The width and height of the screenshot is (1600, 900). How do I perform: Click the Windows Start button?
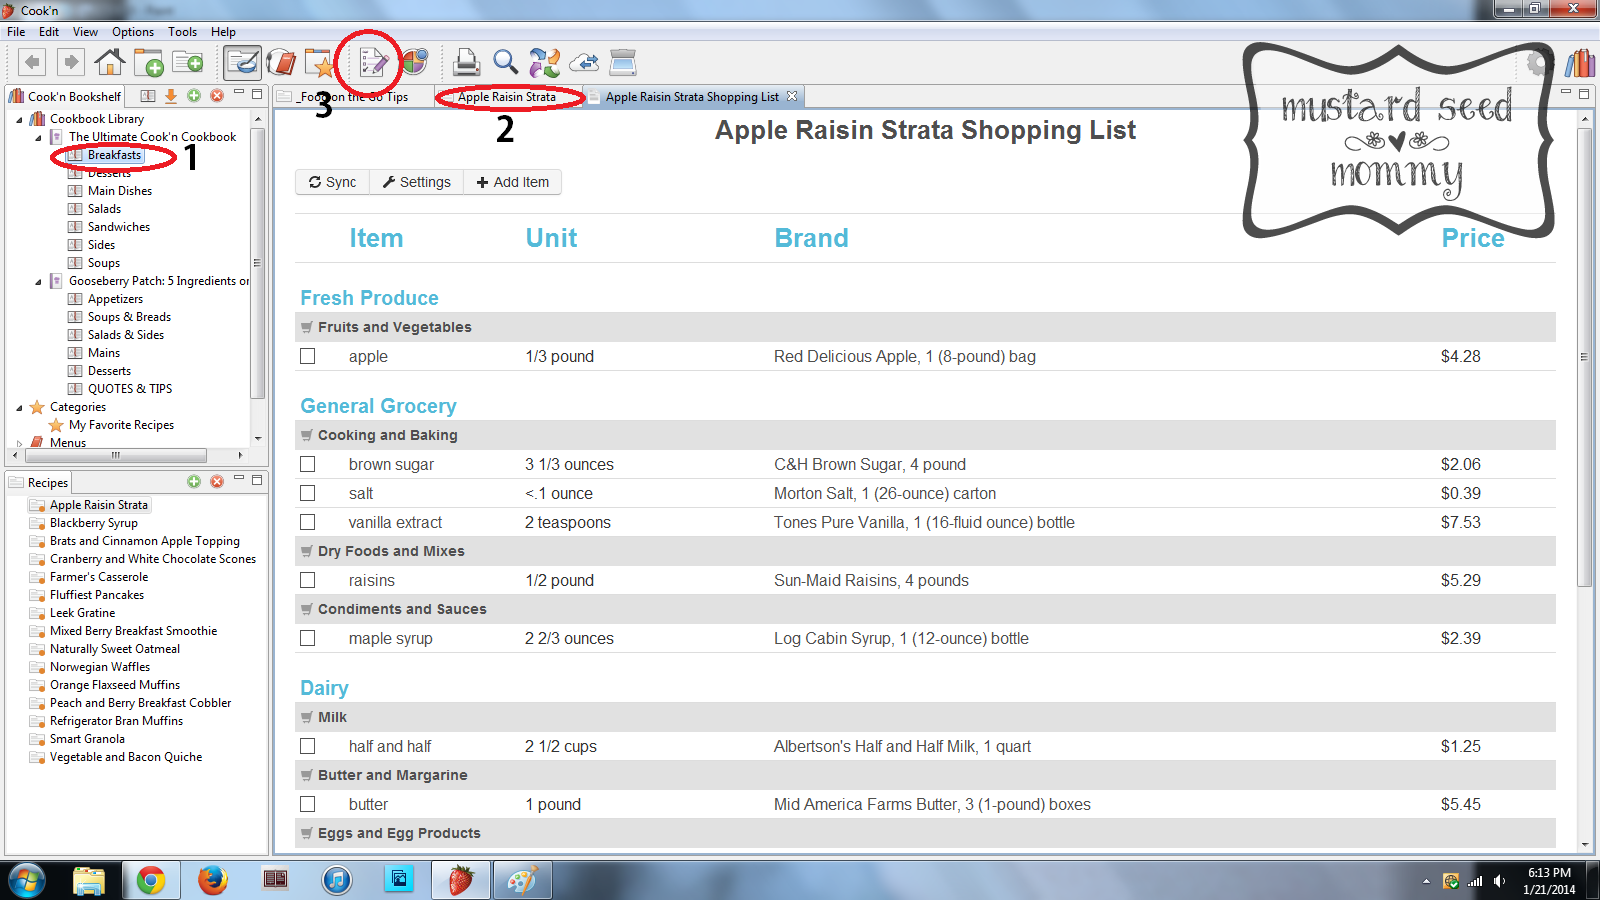tap(27, 880)
